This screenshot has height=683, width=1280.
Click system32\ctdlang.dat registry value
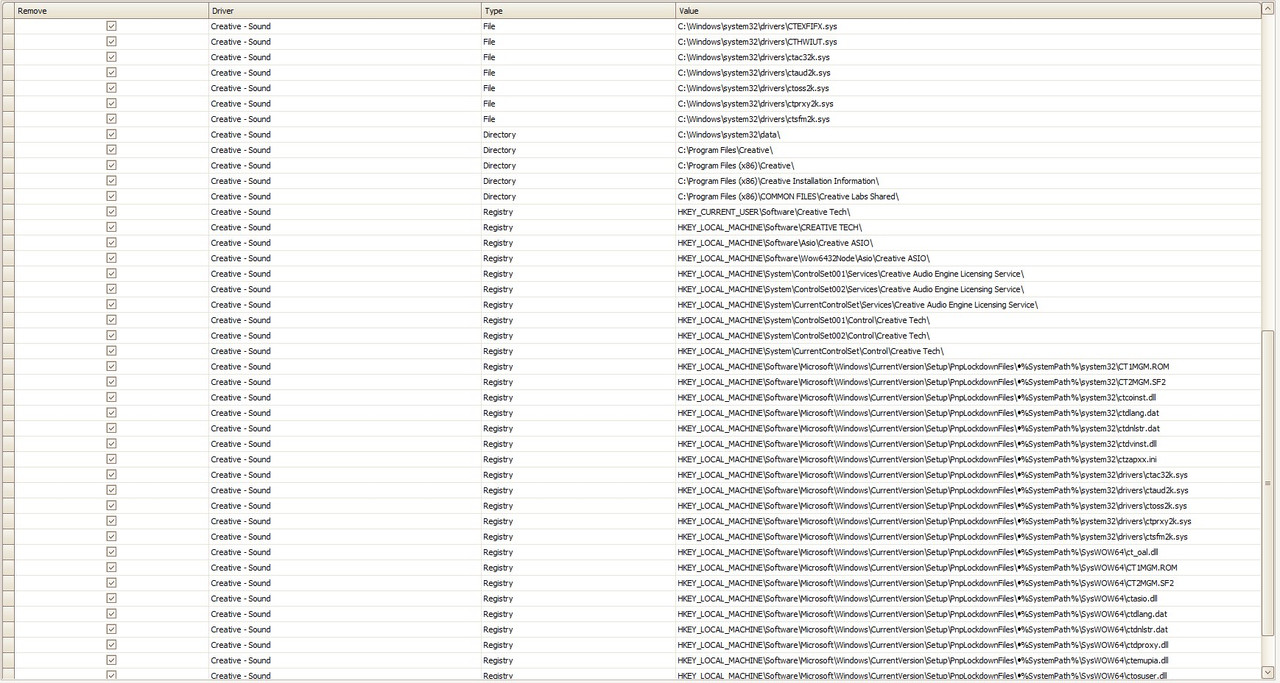tap(968, 413)
